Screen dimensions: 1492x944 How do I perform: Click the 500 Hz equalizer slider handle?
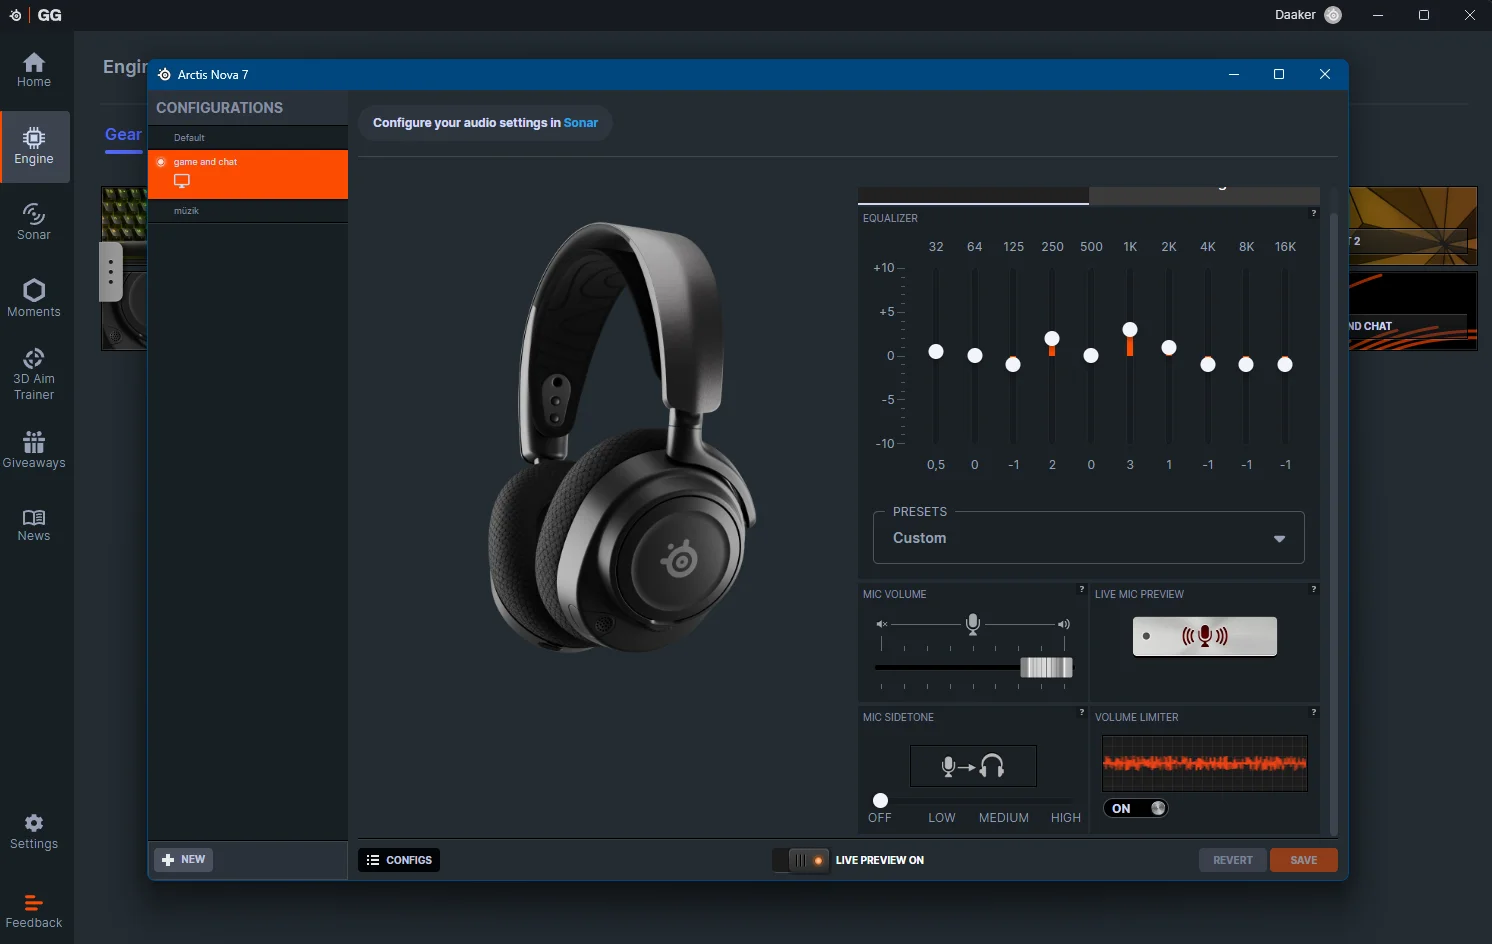click(x=1091, y=355)
